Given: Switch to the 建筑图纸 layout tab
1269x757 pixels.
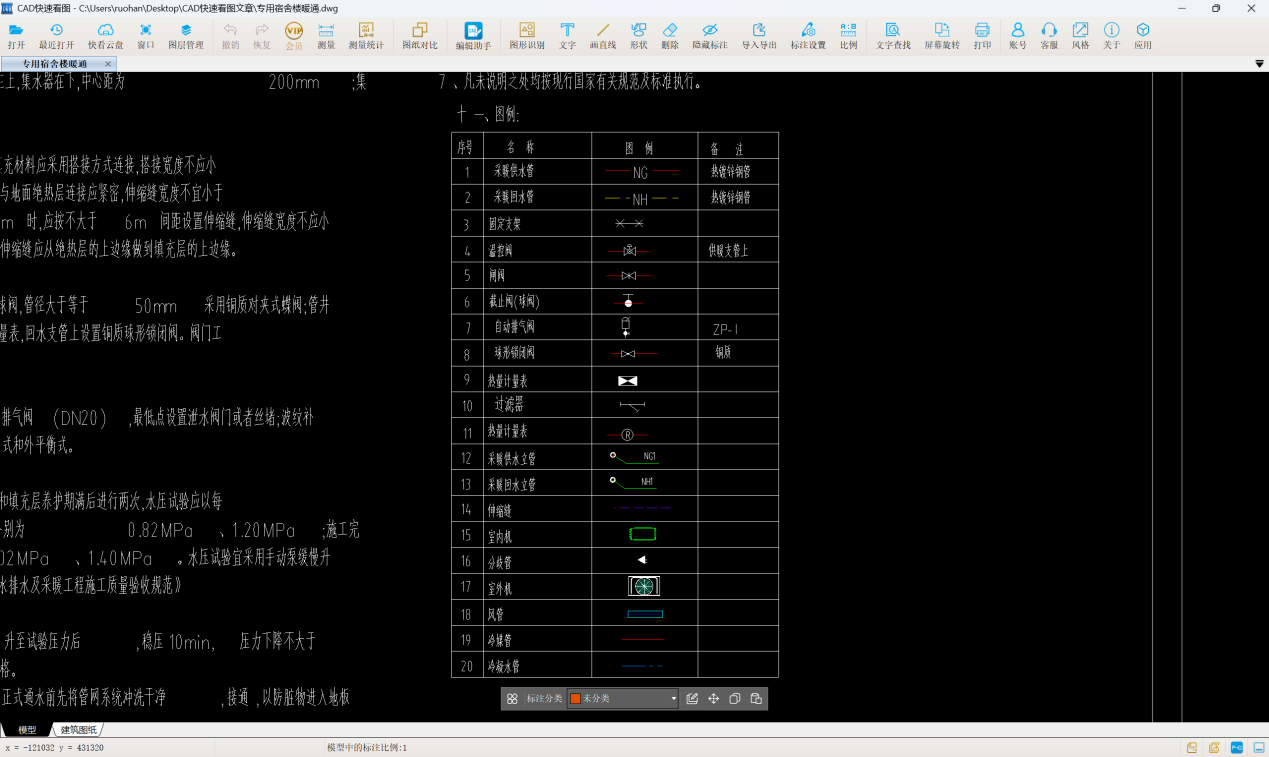Looking at the screenshot, I should [x=78, y=730].
